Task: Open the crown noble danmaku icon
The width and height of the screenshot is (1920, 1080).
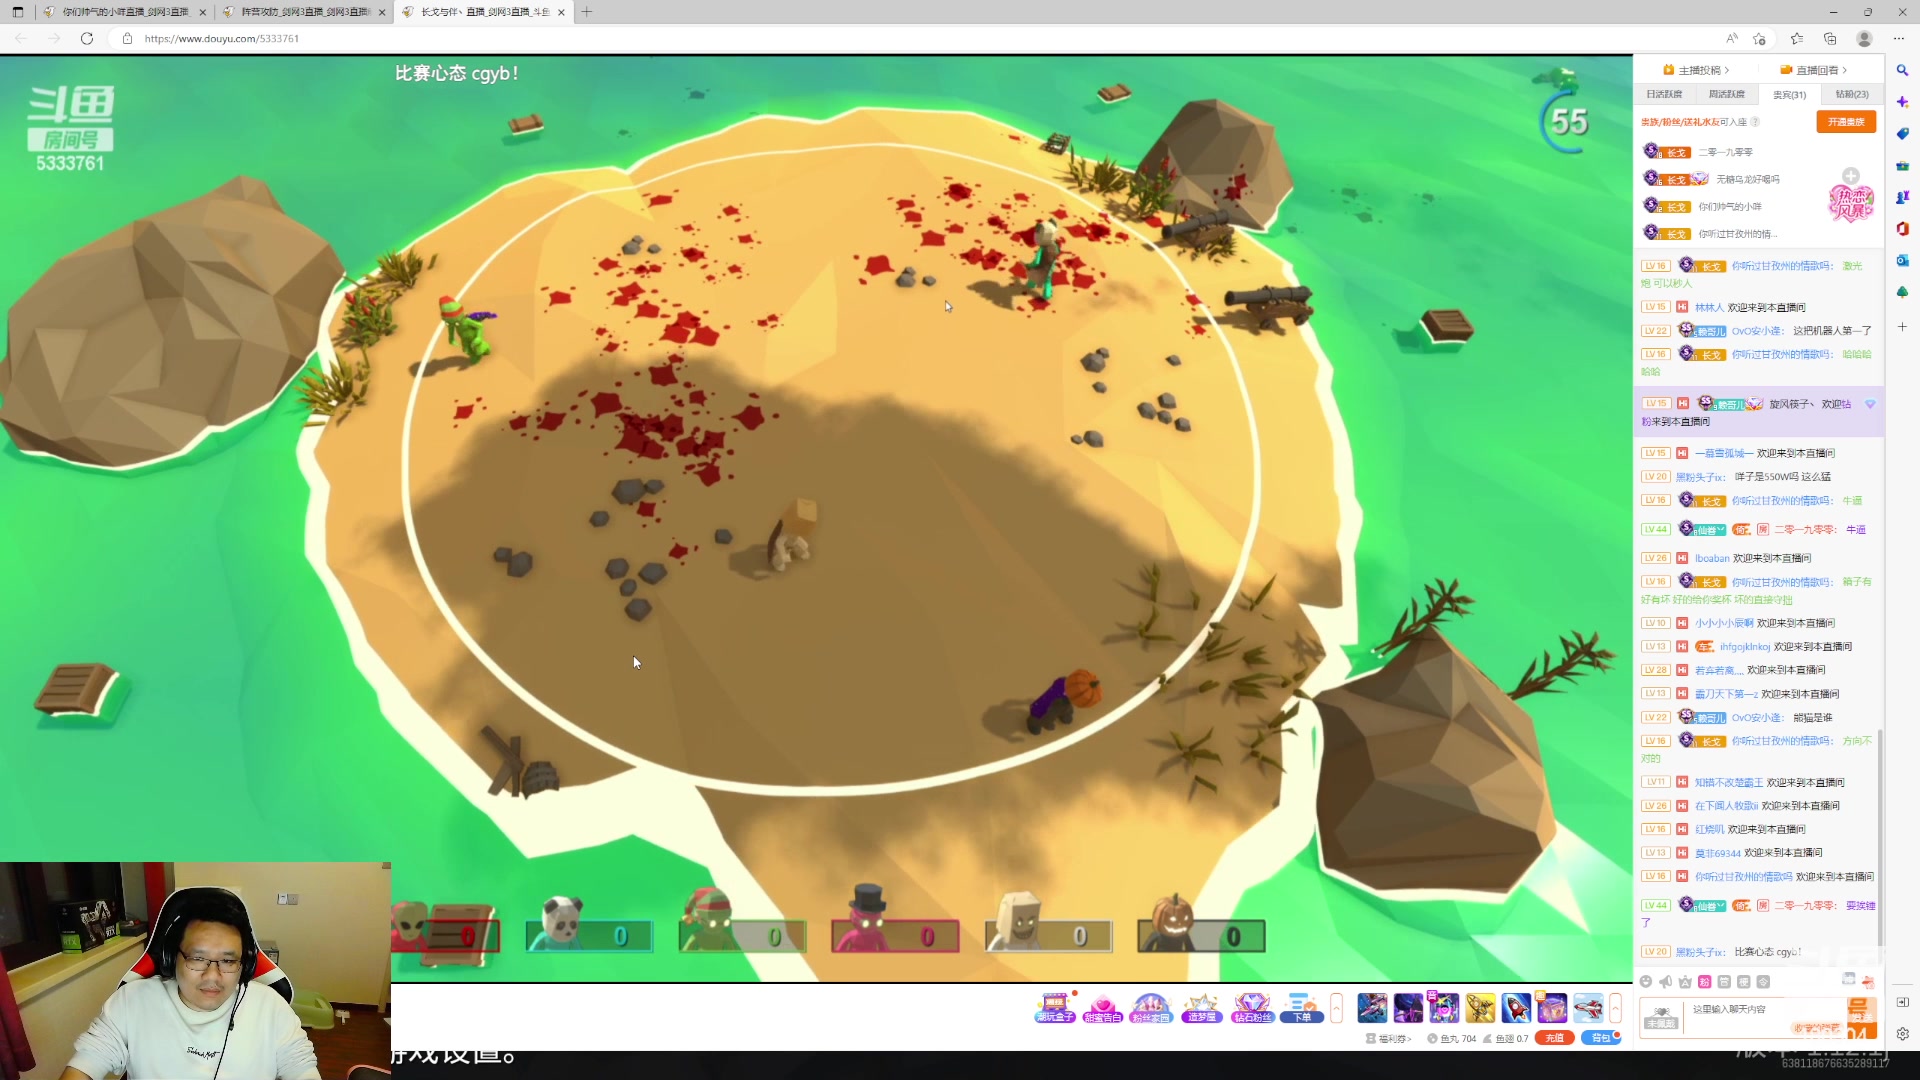Action: [x=1685, y=982]
